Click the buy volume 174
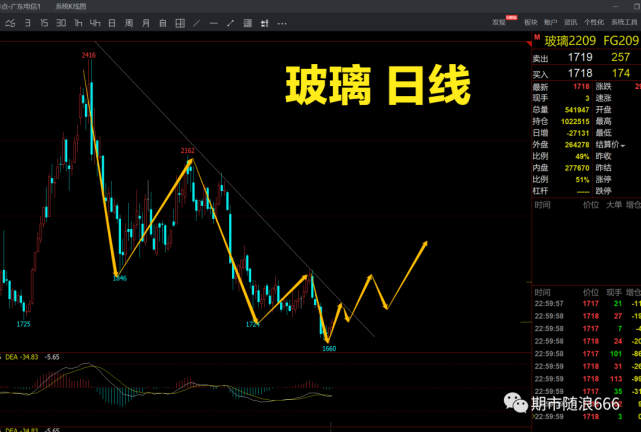 [x=621, y=73]
